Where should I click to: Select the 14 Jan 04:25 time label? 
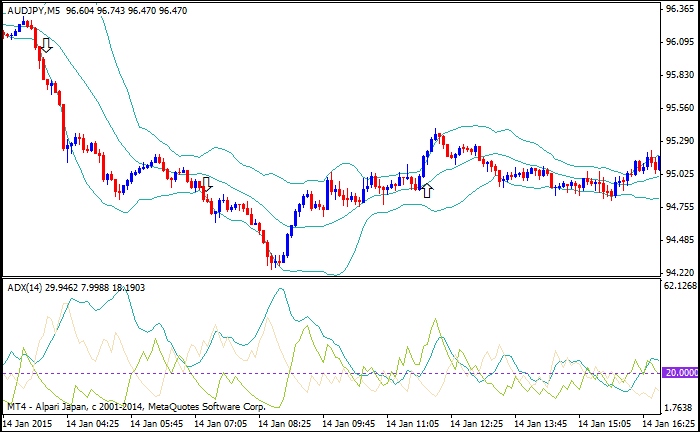tap(92, 424)
